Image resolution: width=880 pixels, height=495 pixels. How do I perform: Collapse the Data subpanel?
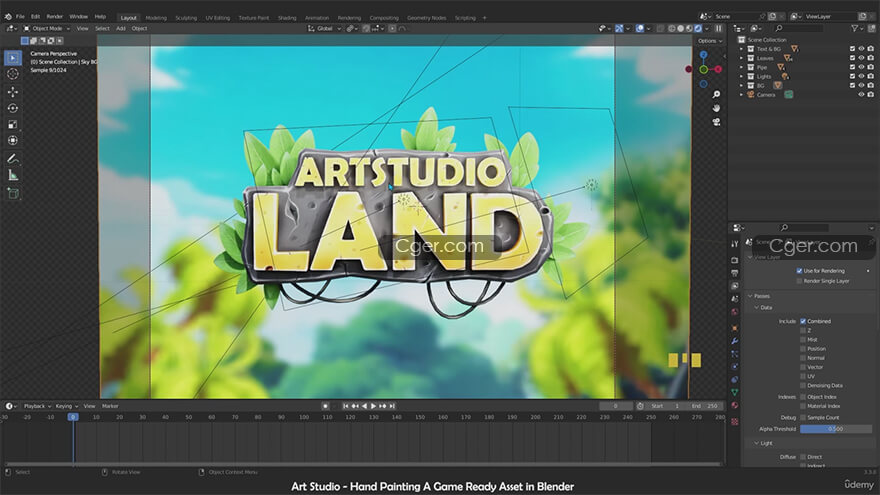coord(757,308)
